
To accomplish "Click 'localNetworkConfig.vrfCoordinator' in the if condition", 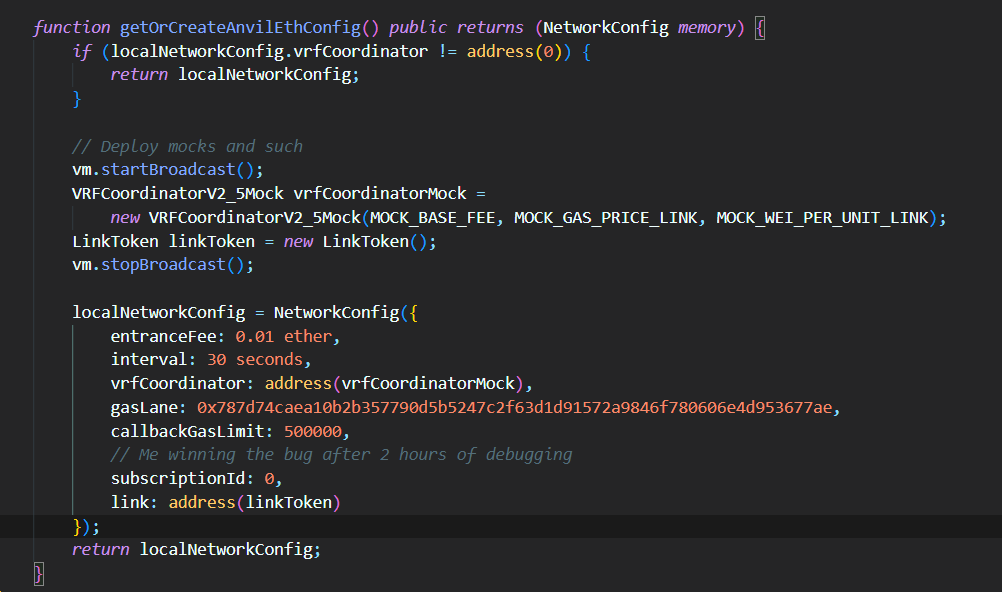I will tap(269, 51).
